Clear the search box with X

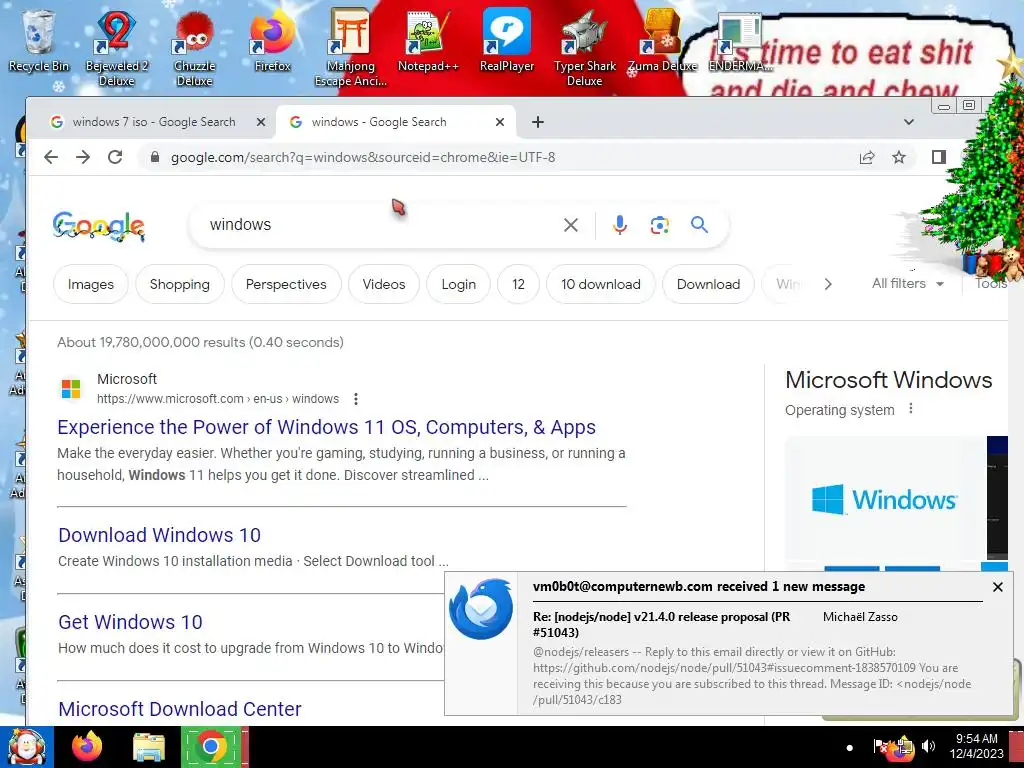pyautogui.click(x=571, y=225)
